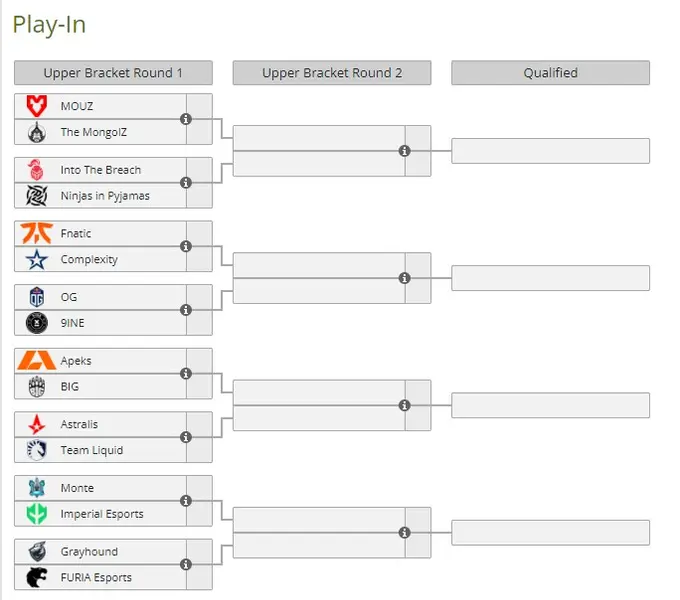This screenshot has width=680, height=600.
Task: Open the Complexity team link
Action: click(89, 259)
